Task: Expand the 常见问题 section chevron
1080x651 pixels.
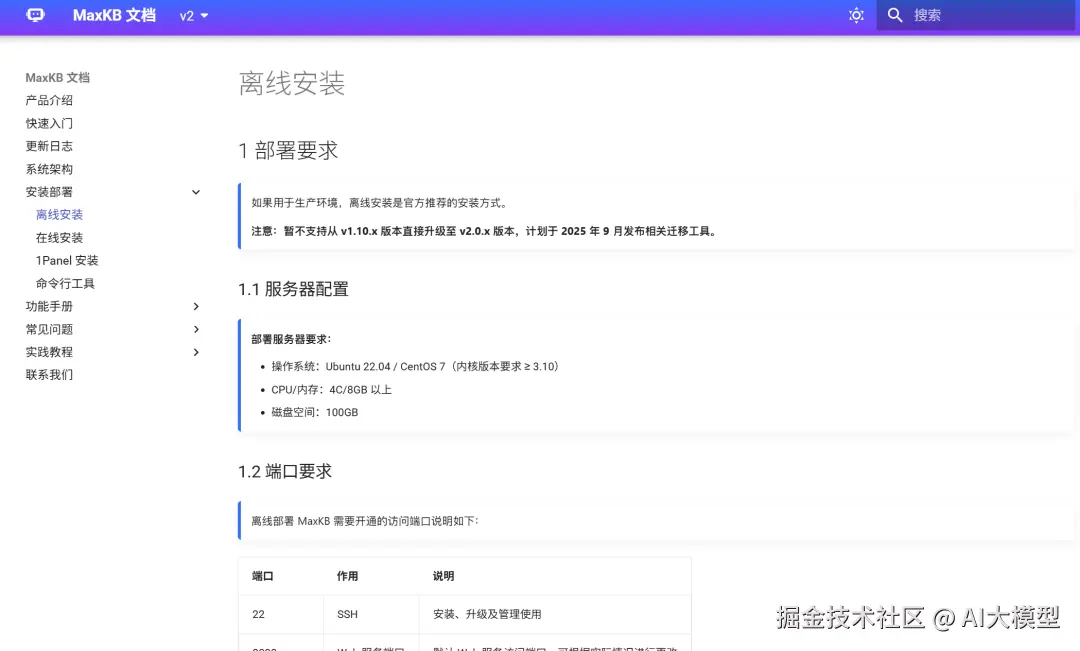Action: coord(196,329)
